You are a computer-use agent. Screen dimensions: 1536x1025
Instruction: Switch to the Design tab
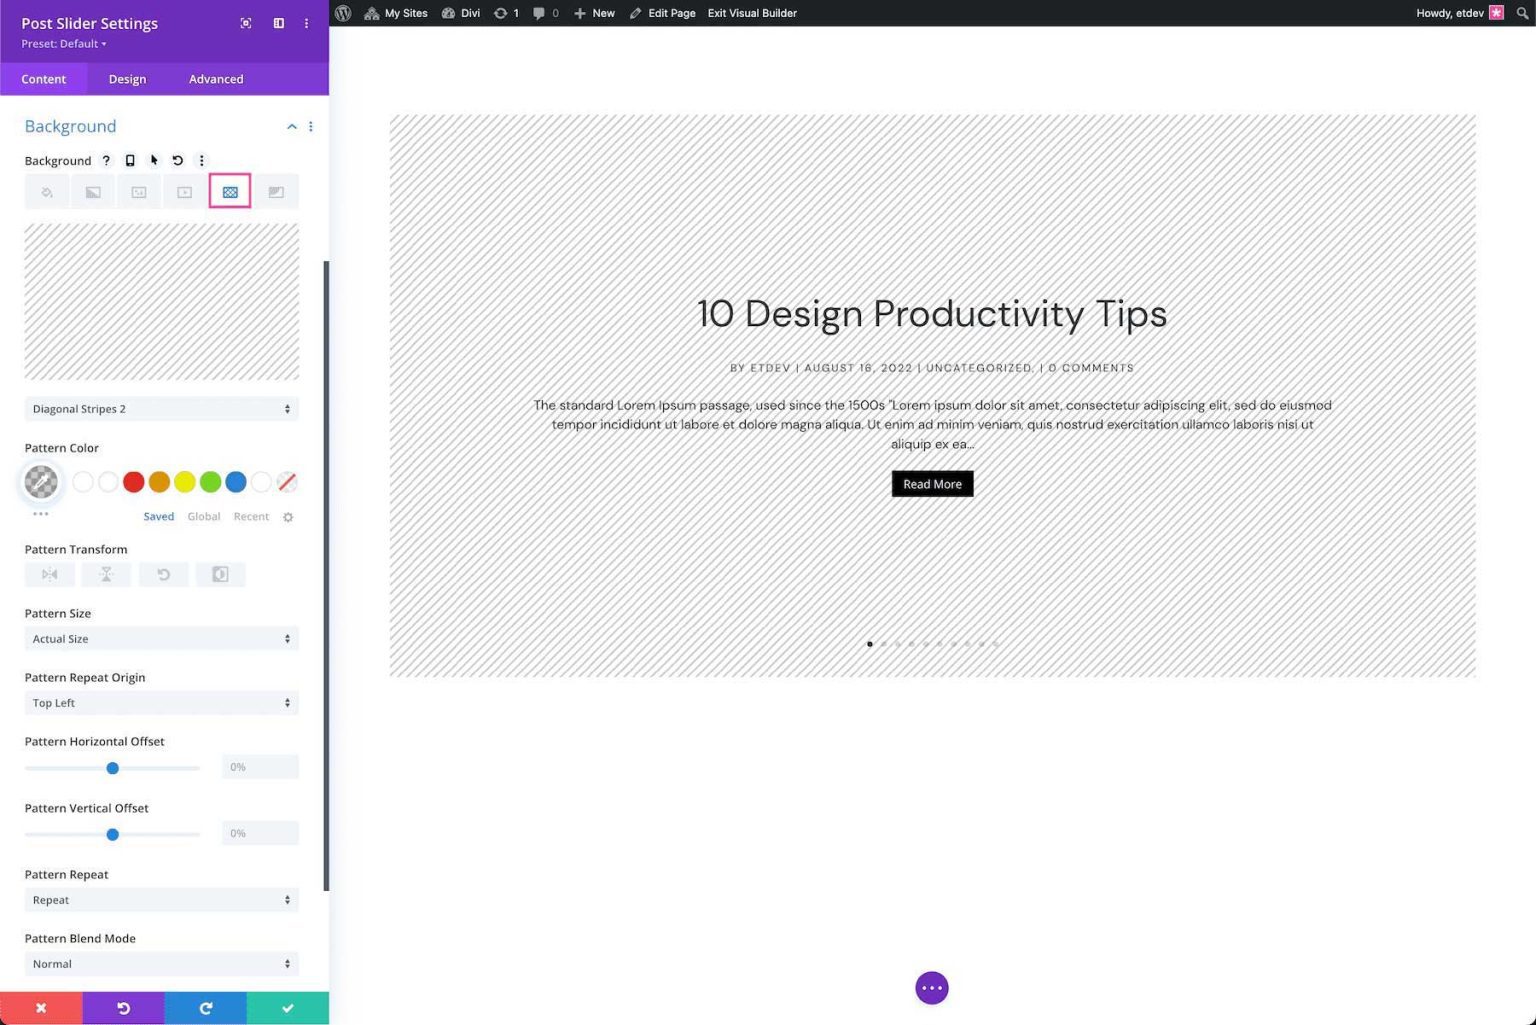click(x=127, y=79)
